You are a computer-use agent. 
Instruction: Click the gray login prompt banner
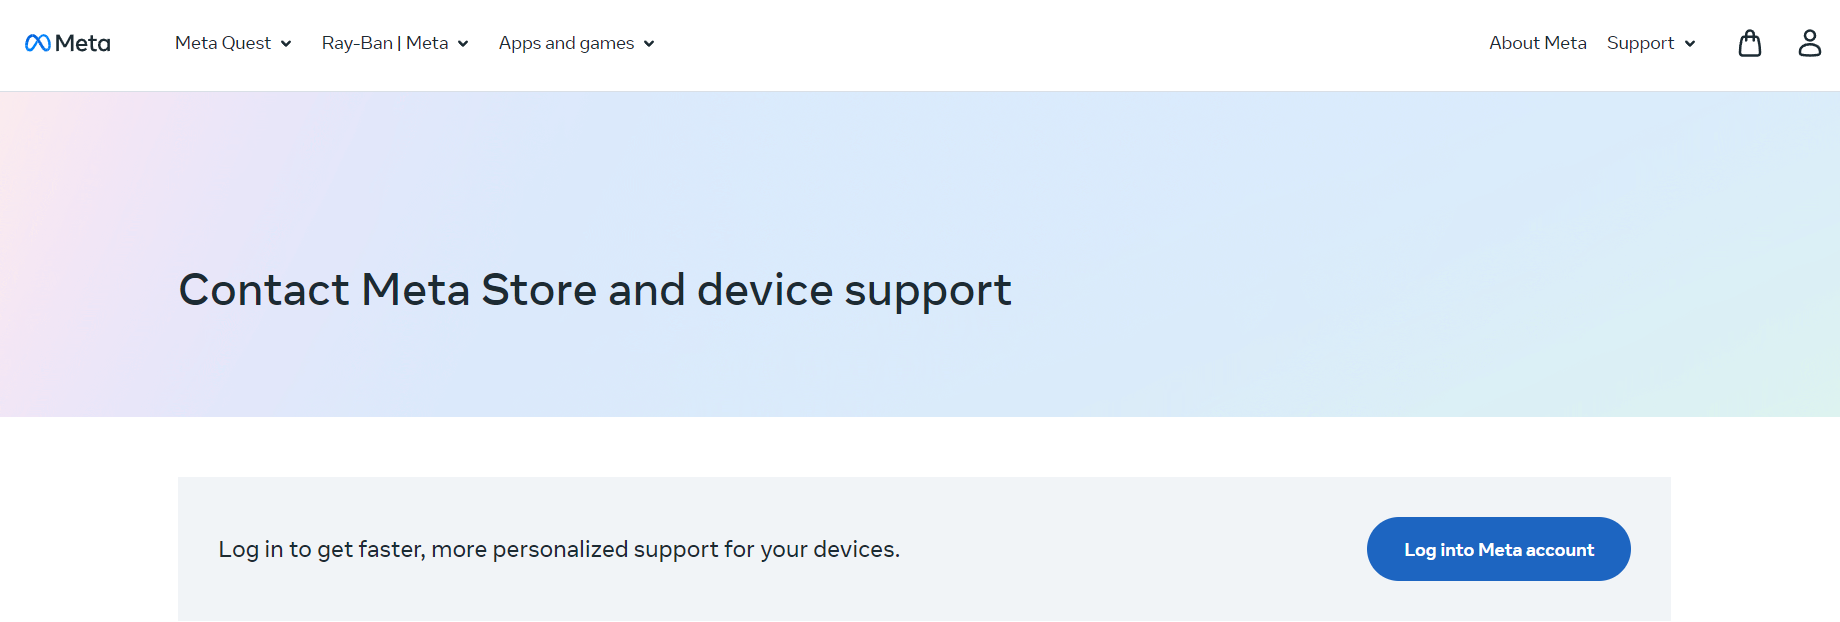924,549
